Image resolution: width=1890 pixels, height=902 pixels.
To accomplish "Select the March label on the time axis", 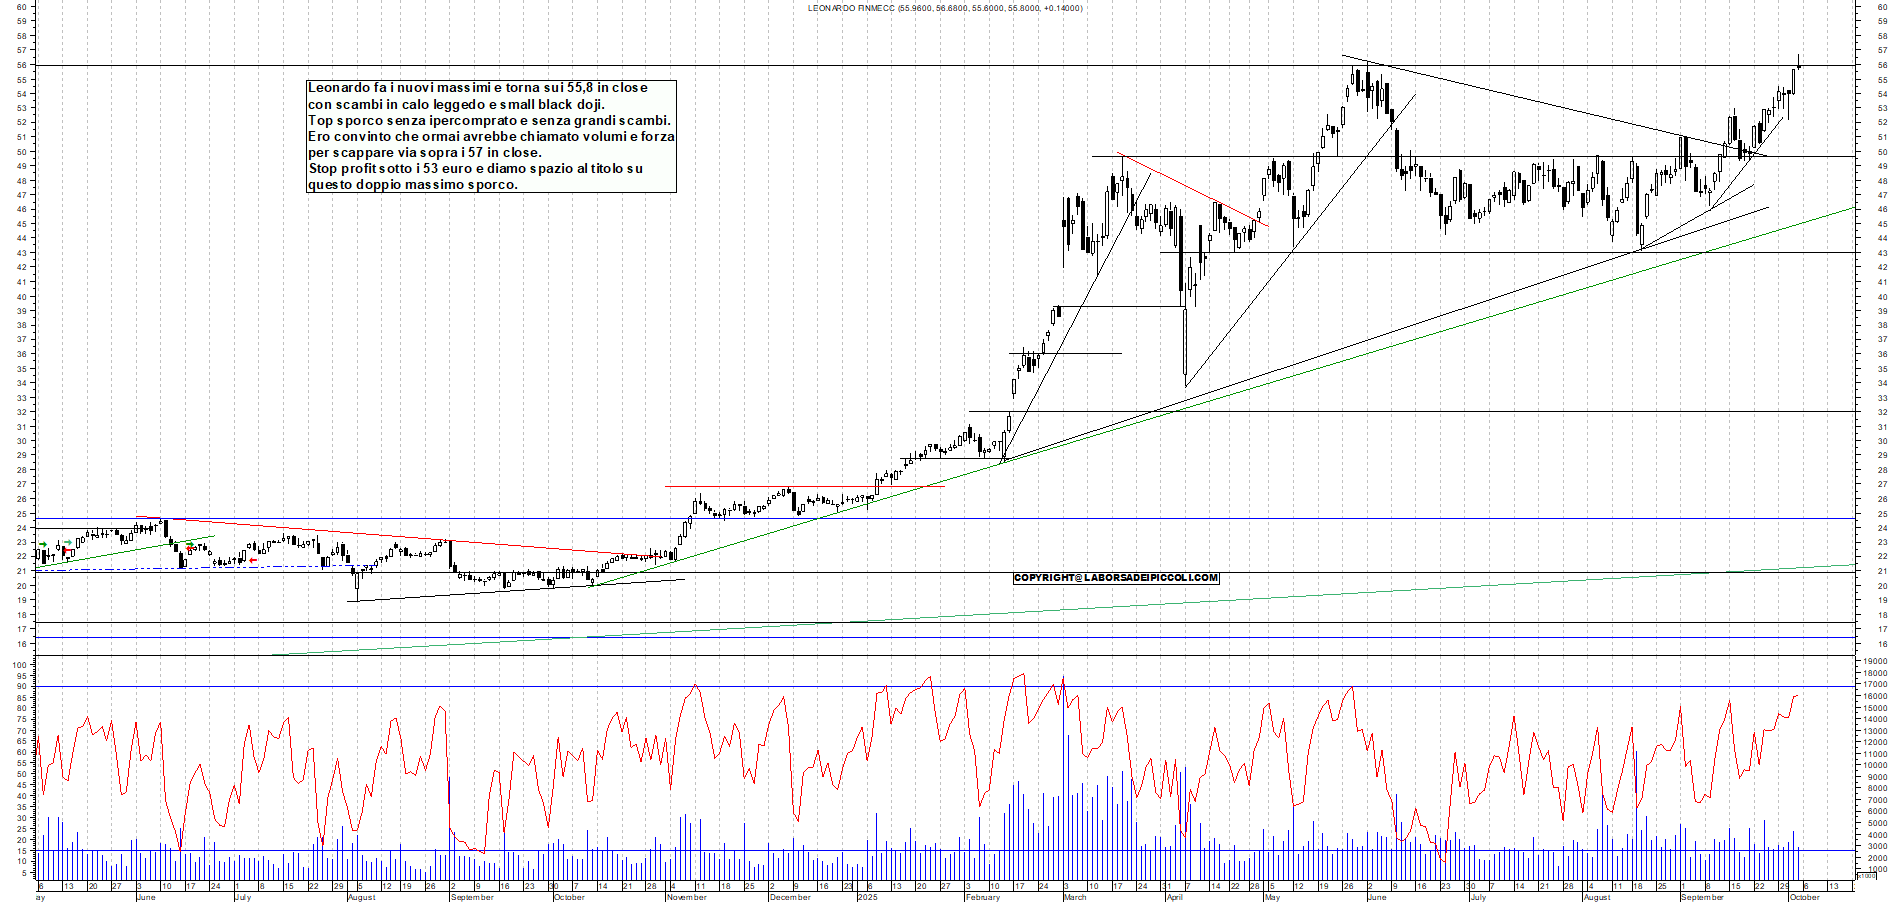I will (x=1075, y=897).
